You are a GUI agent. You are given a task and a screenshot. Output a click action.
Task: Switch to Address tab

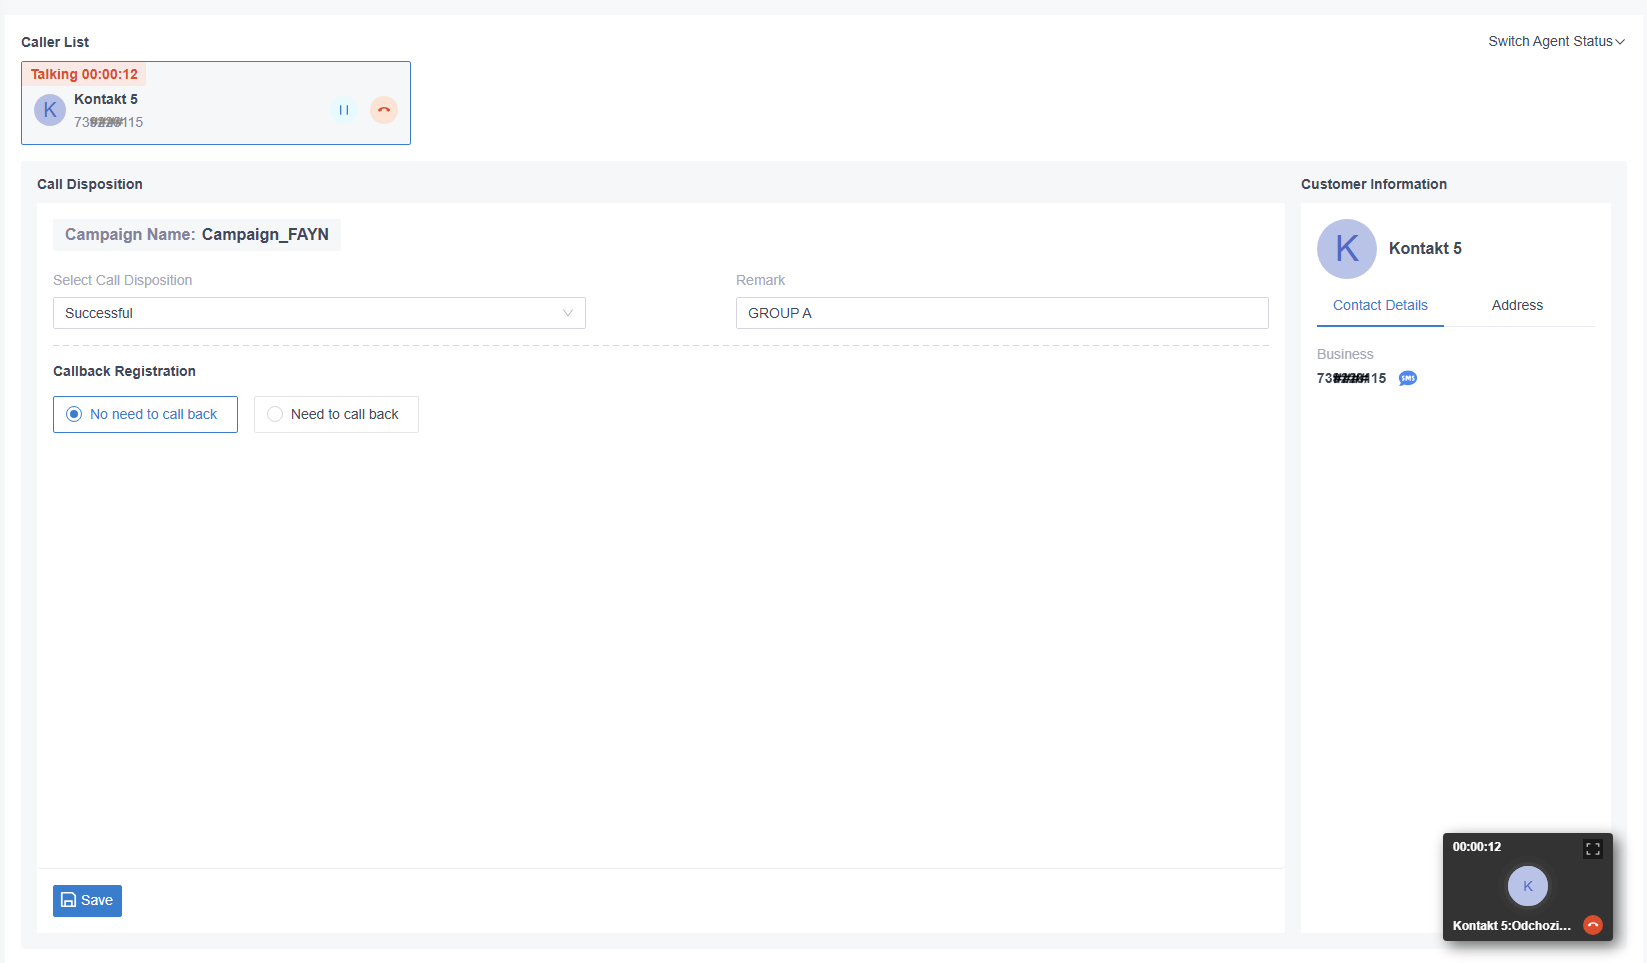click(x=1517, y=305)
